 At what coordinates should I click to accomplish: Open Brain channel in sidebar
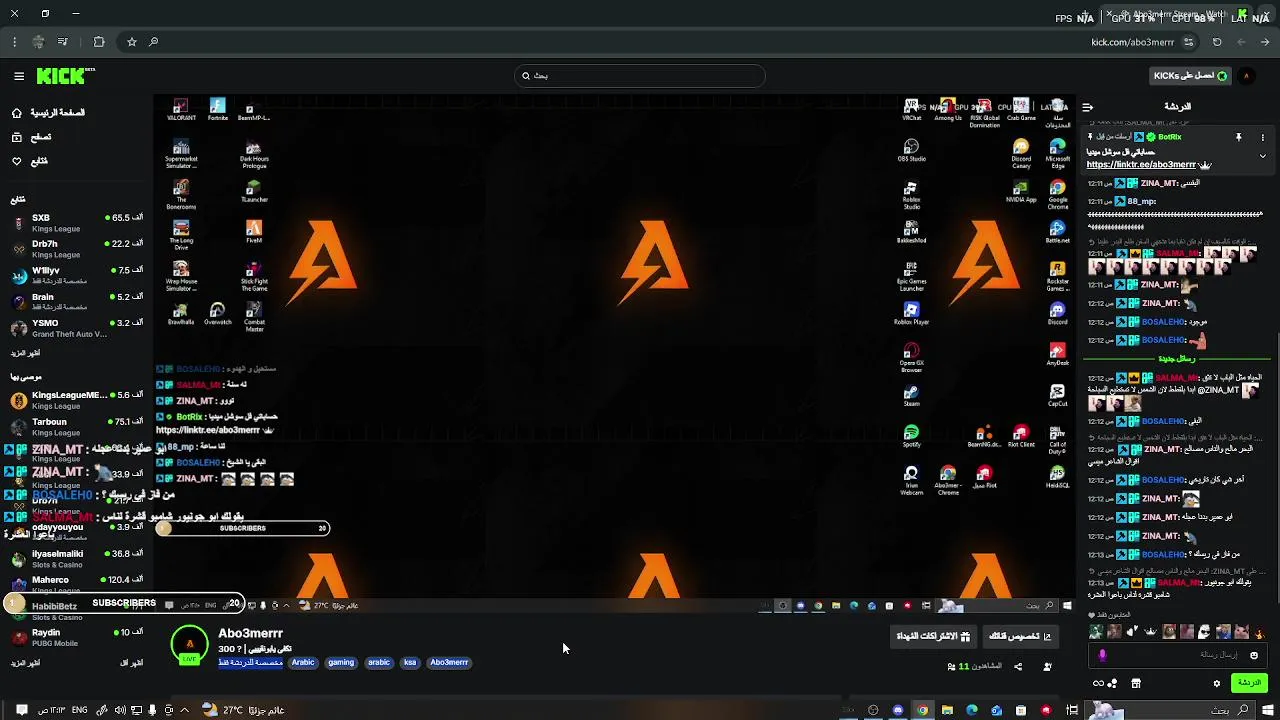[x=78, y=301]
